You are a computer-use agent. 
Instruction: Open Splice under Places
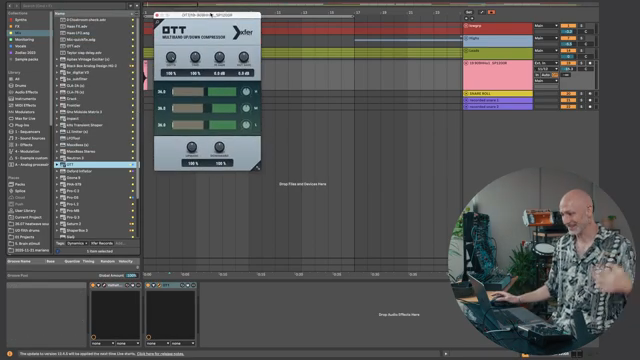(20, 191)
